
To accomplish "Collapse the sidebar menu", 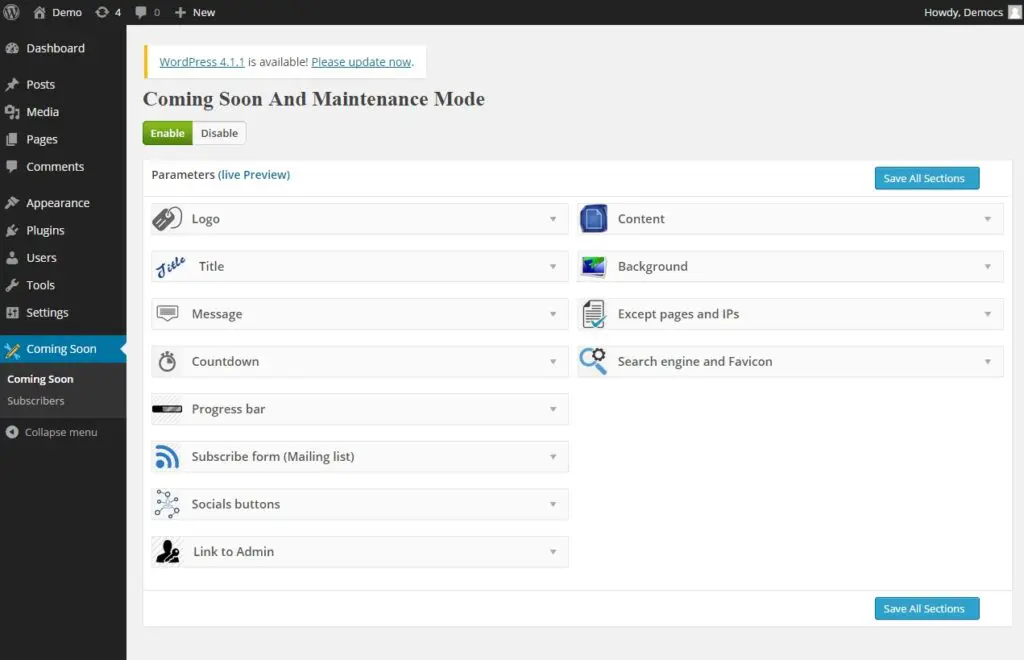I will pos(60,432).
